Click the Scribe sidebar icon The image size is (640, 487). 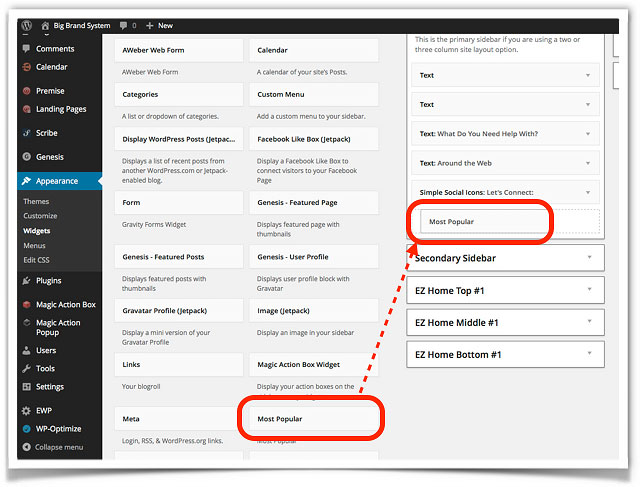click(x=27, y=133)
